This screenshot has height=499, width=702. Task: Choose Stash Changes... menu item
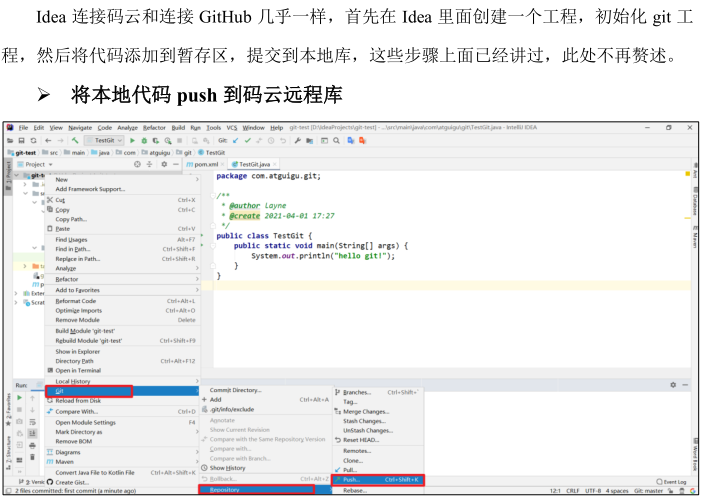pos(378,421)
